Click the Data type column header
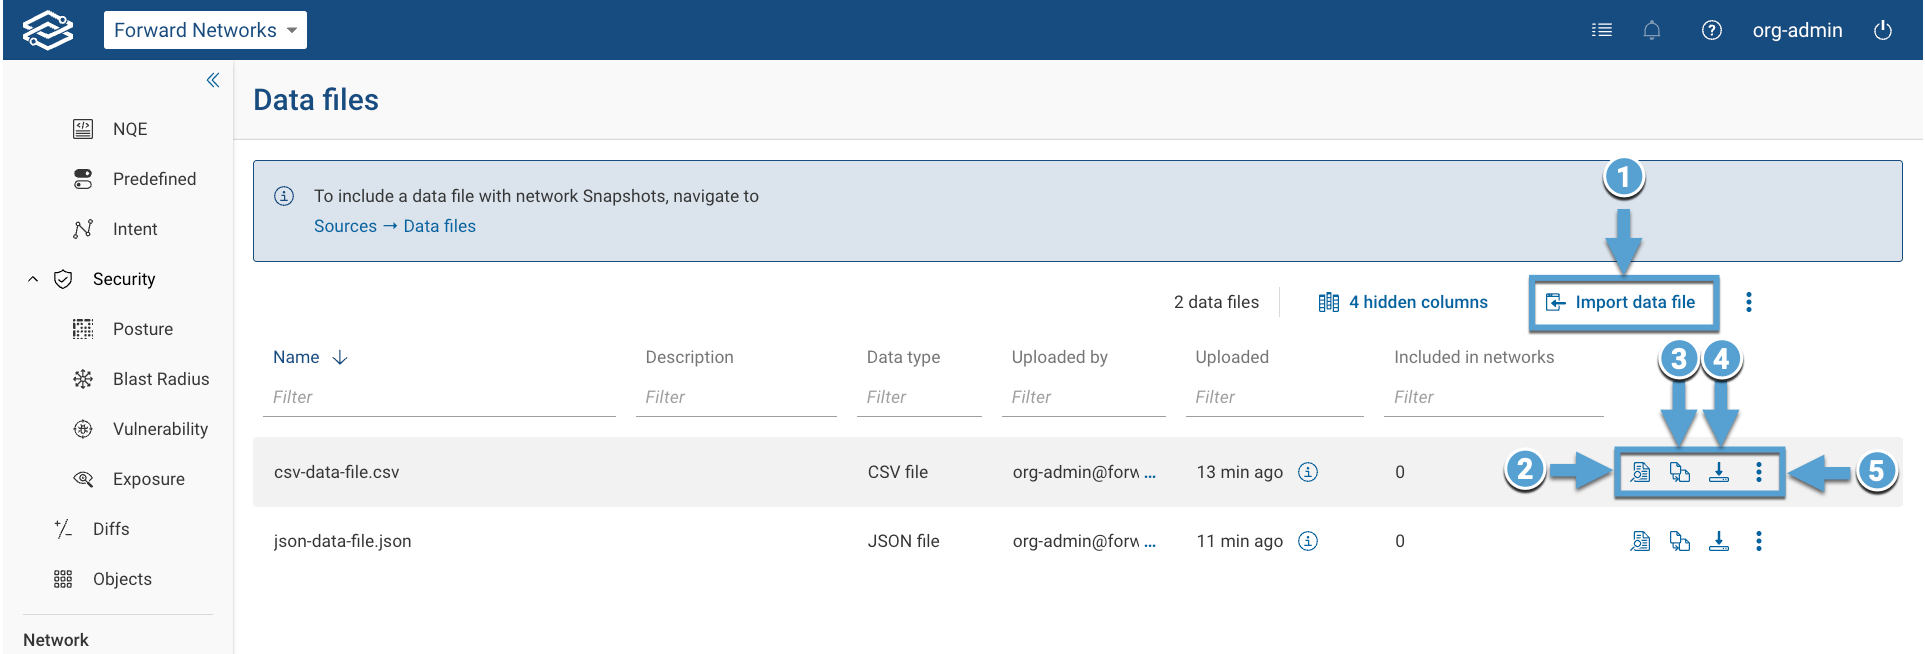 (x=903, y=357)
